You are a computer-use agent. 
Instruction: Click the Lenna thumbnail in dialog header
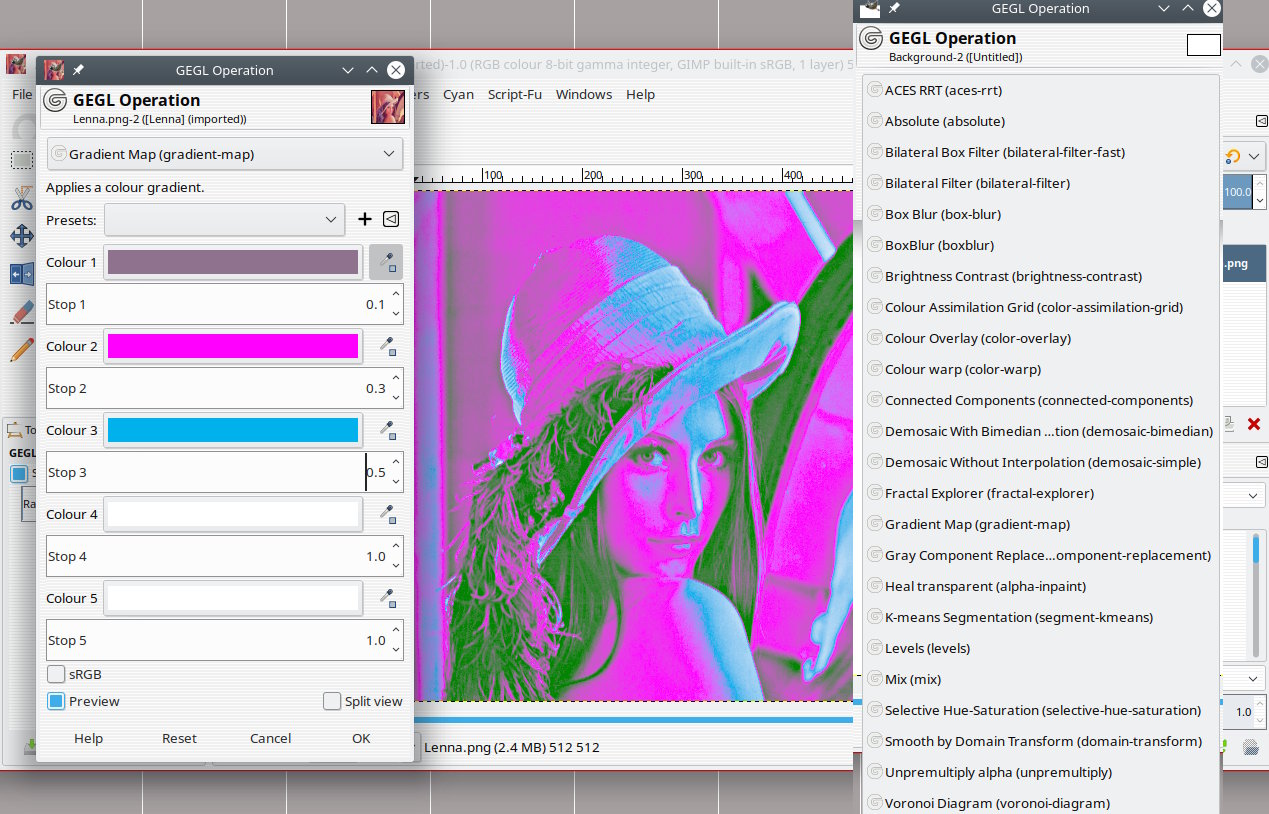[387, 106]
